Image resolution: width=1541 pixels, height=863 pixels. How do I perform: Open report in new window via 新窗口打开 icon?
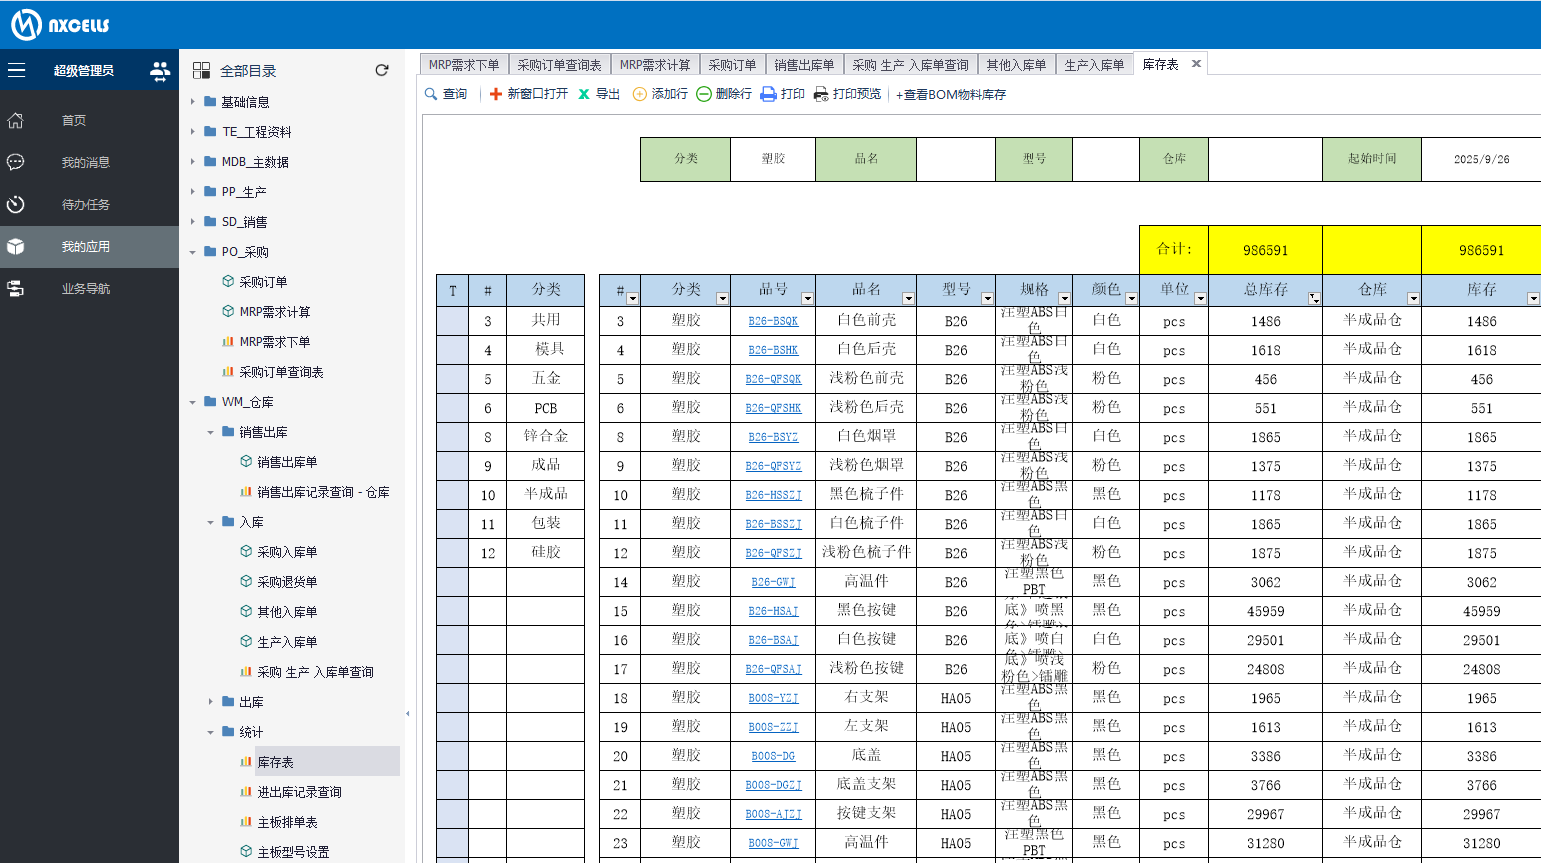[x=527, y=95]
